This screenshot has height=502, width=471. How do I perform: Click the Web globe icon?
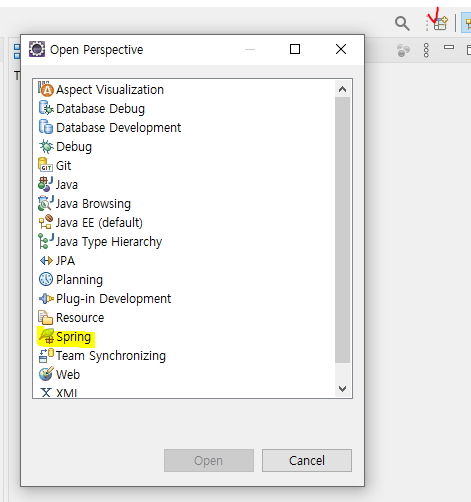click(46, 374)
